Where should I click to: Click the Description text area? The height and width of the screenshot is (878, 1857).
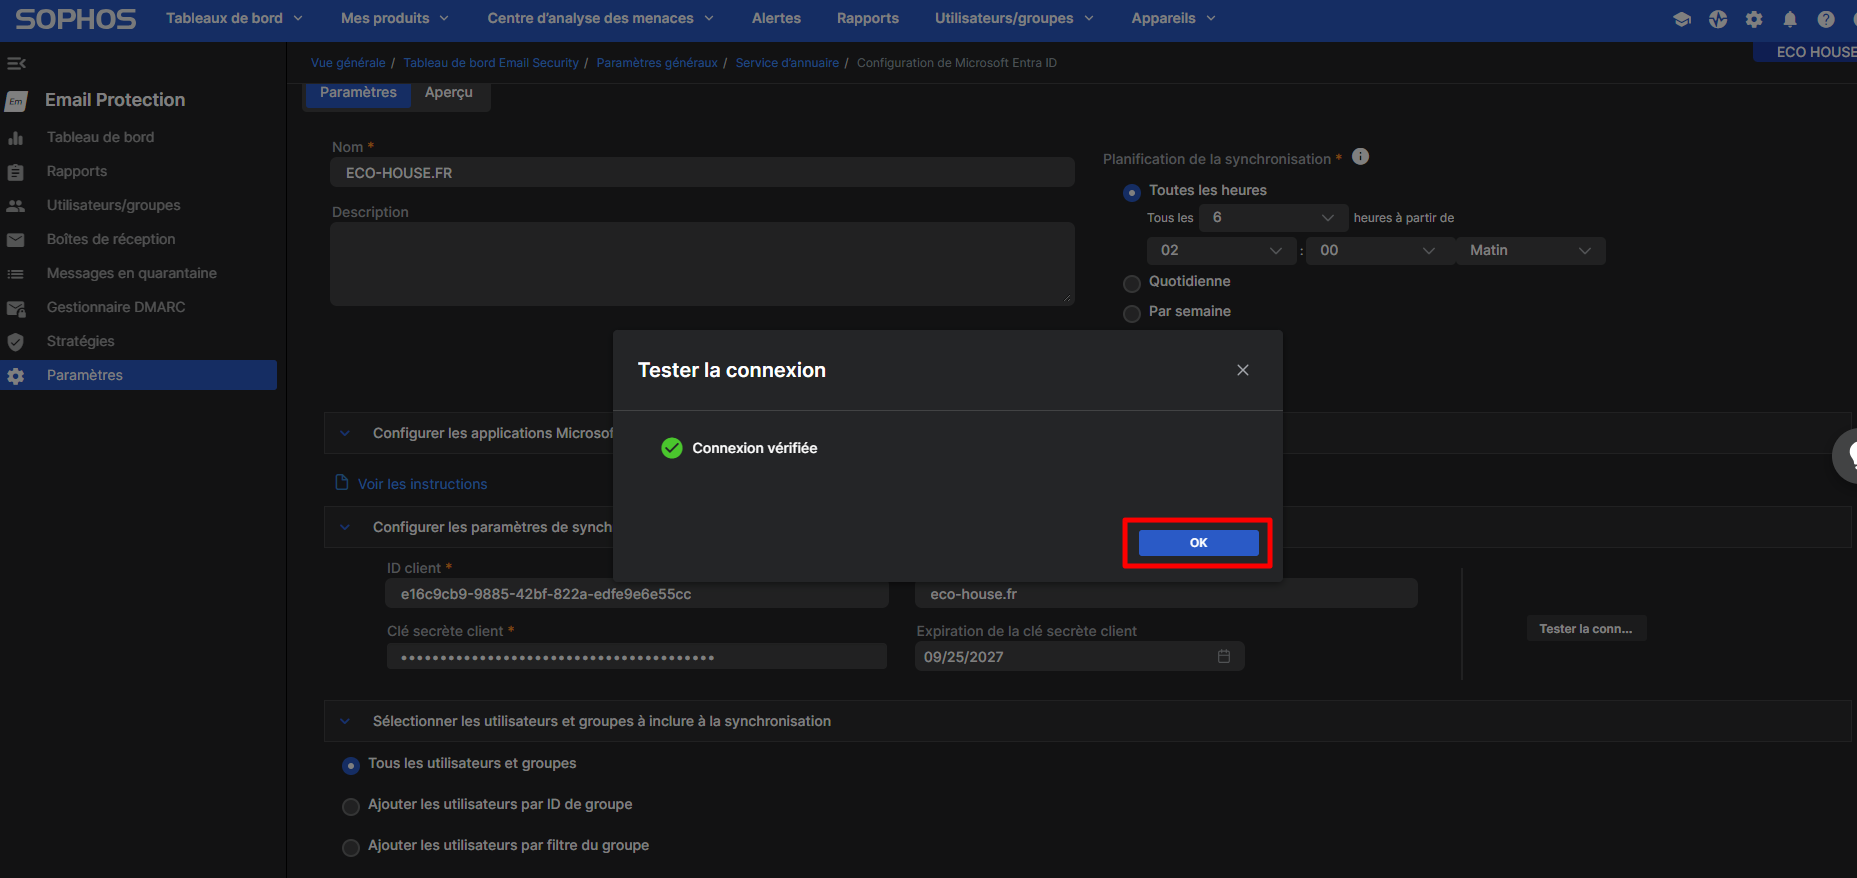[702, 264]
